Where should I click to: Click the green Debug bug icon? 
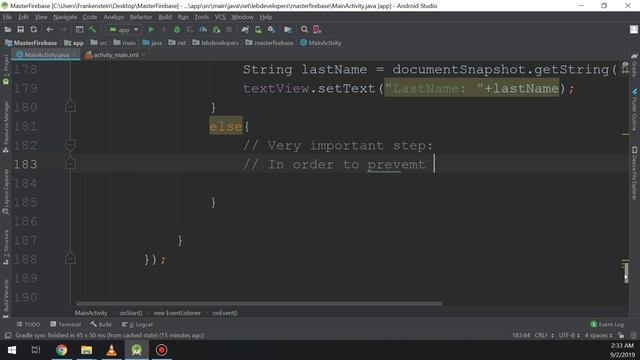(x=177, y=29)
